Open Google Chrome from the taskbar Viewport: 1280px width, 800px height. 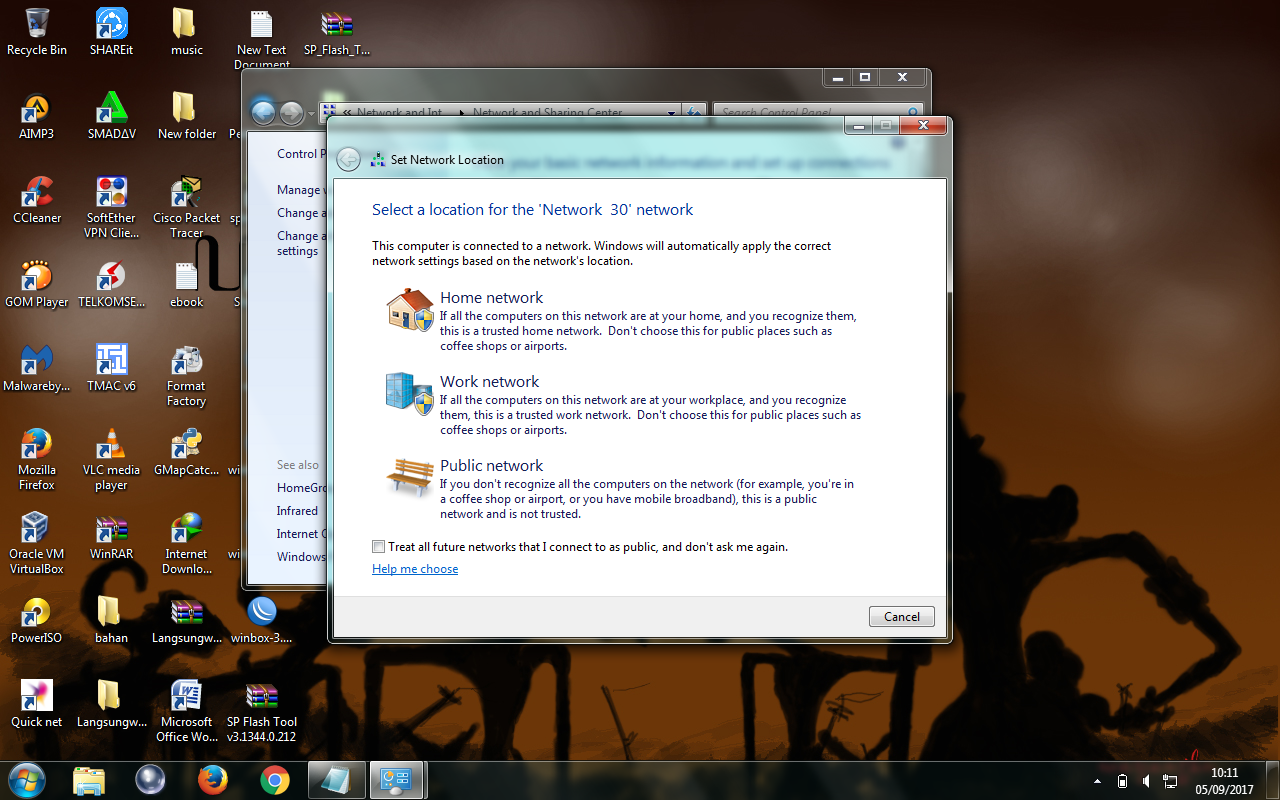[x=273, y=780]
